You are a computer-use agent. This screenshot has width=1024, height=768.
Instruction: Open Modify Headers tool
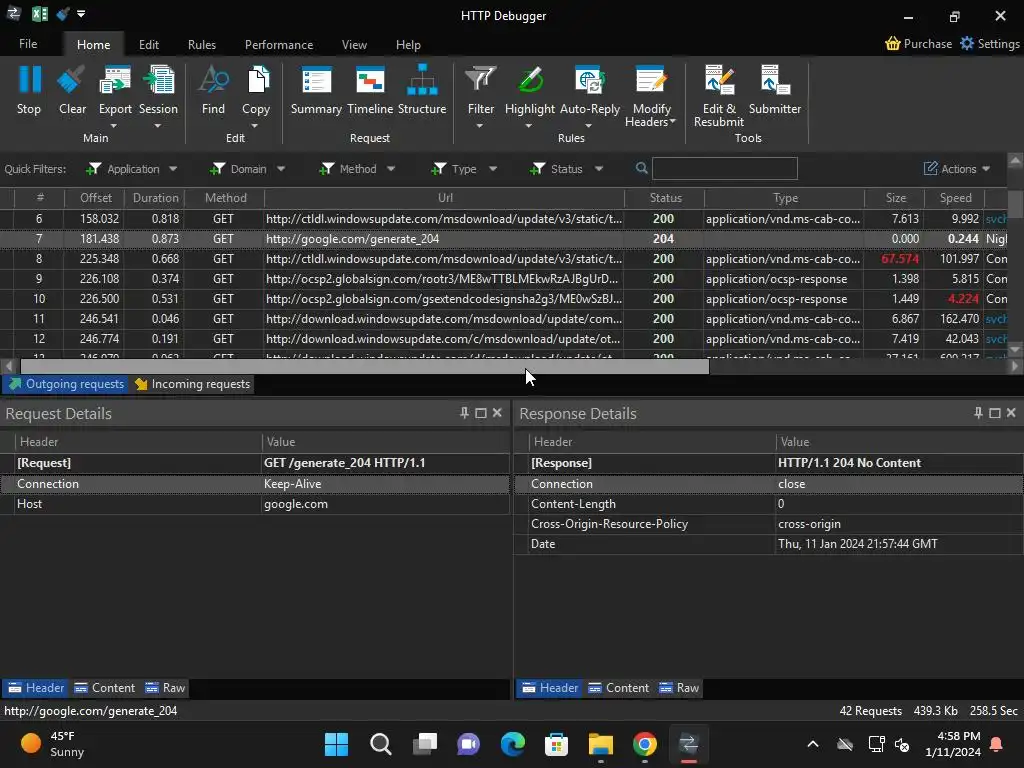(x=650, y=95)
